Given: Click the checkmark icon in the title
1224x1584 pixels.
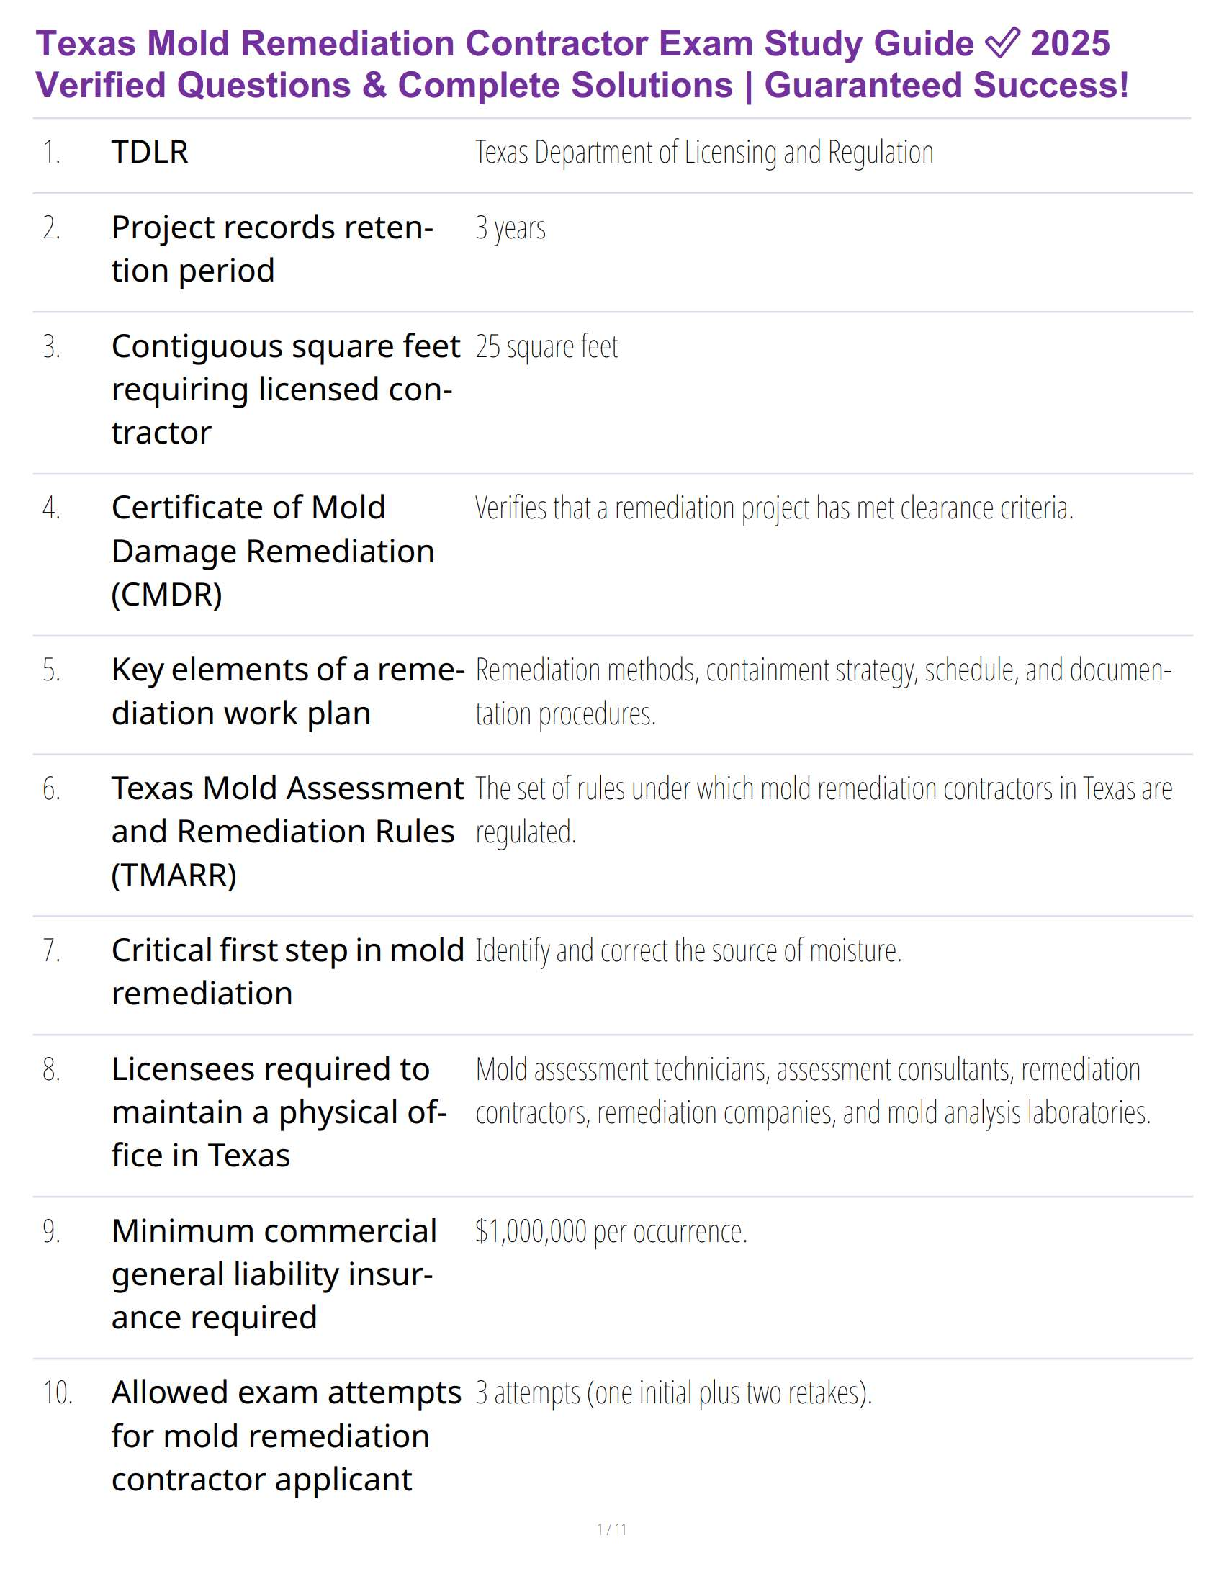Looking at the screenshot, I should (1002, 43).
